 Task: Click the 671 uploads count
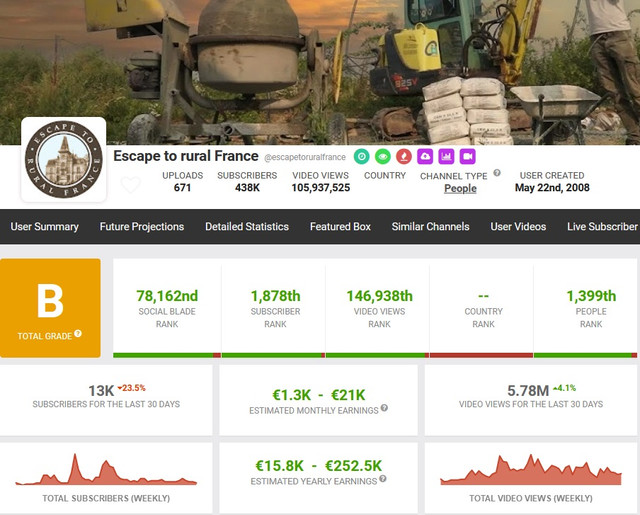click(182, 188)
